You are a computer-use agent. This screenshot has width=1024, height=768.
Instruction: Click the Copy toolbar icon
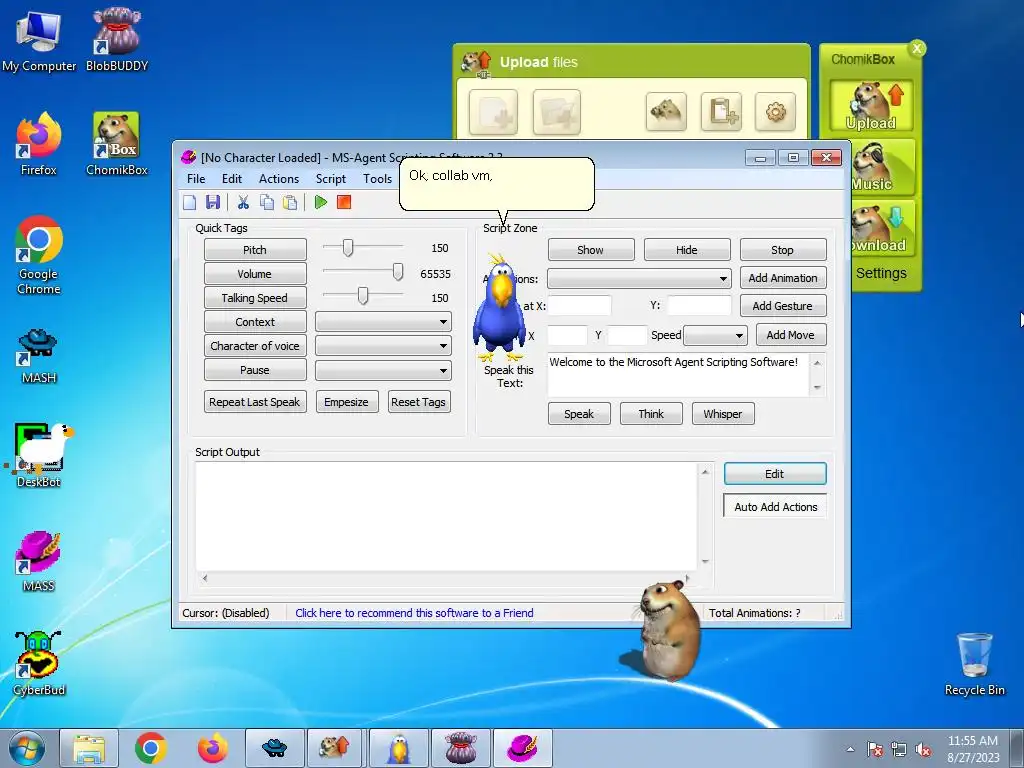click(x=266, y=202)
